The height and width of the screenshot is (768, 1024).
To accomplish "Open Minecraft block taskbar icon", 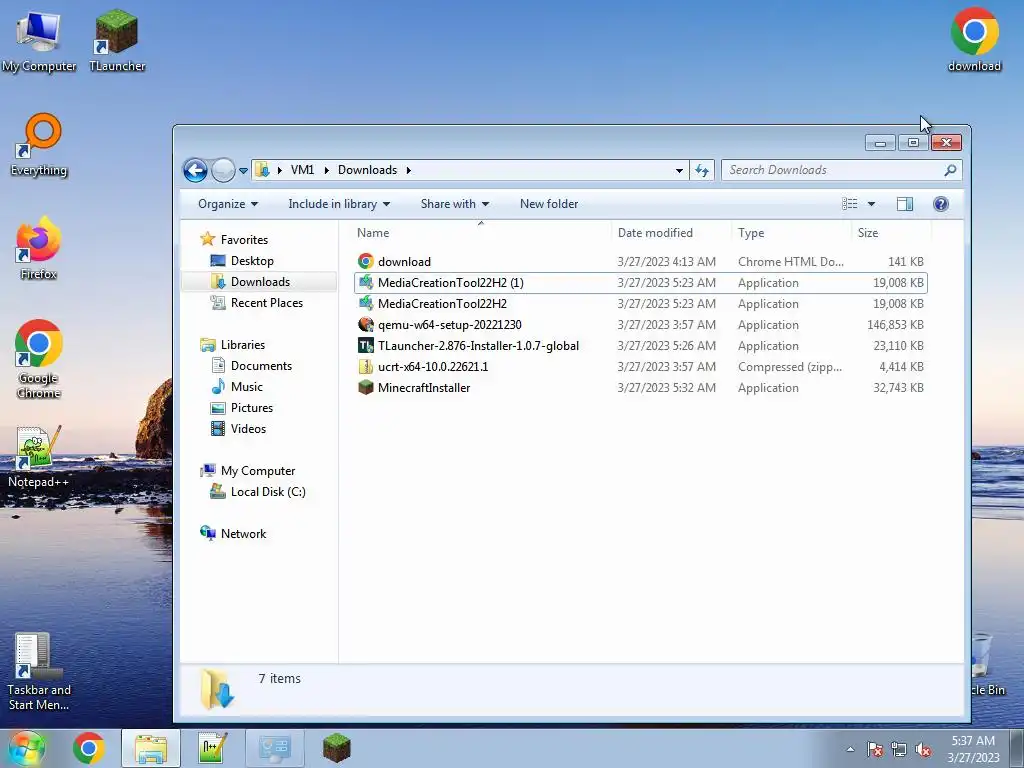I will 336,748.
